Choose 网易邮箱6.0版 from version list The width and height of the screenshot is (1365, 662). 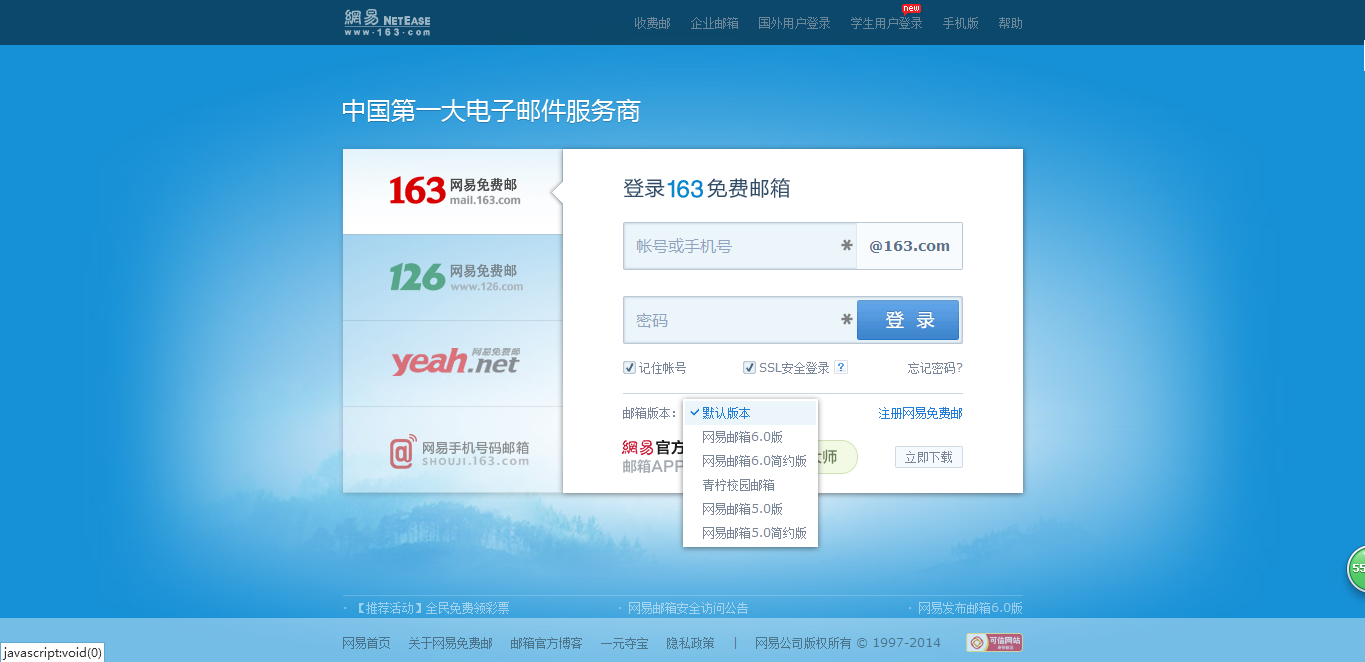click(x=750, y=437)
